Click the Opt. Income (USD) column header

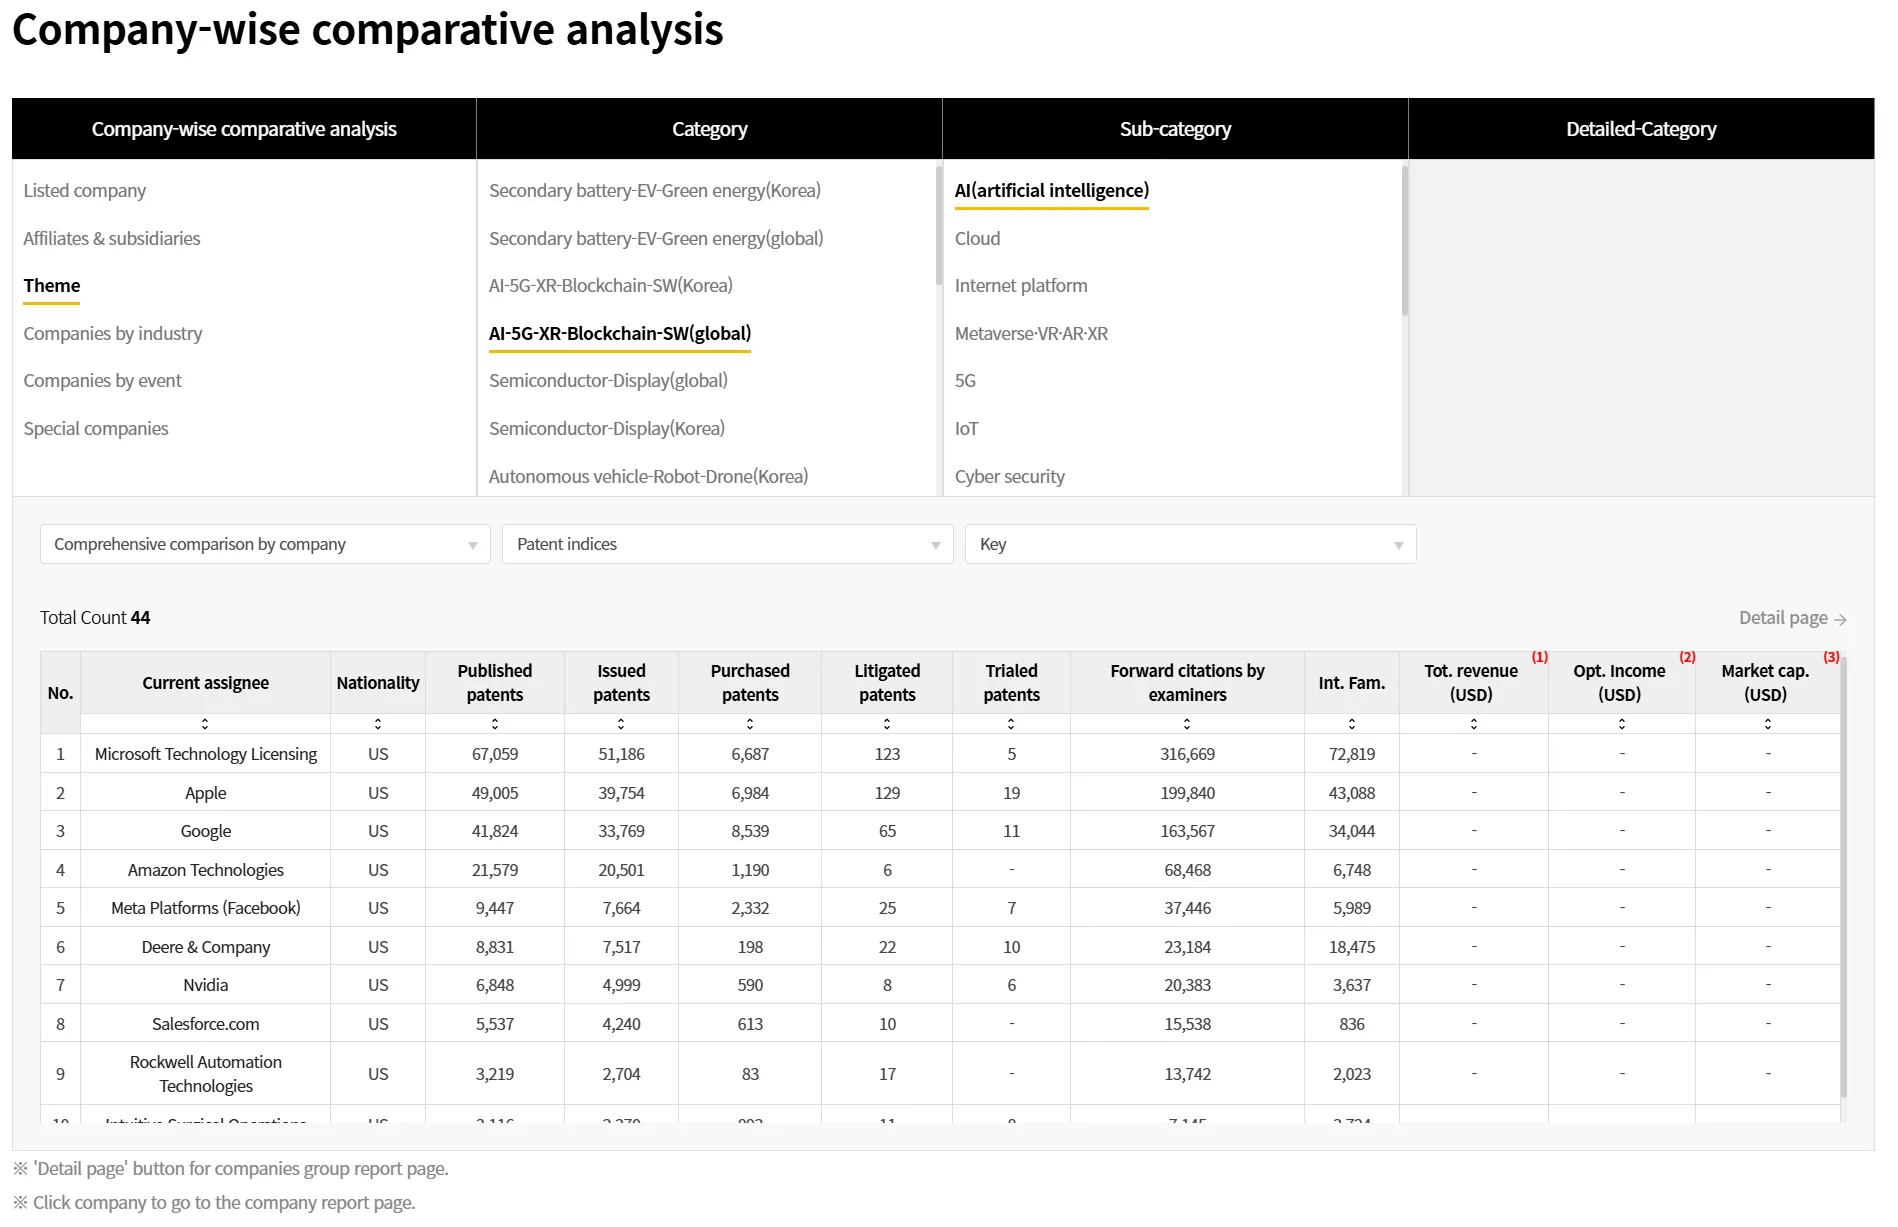1619,683
